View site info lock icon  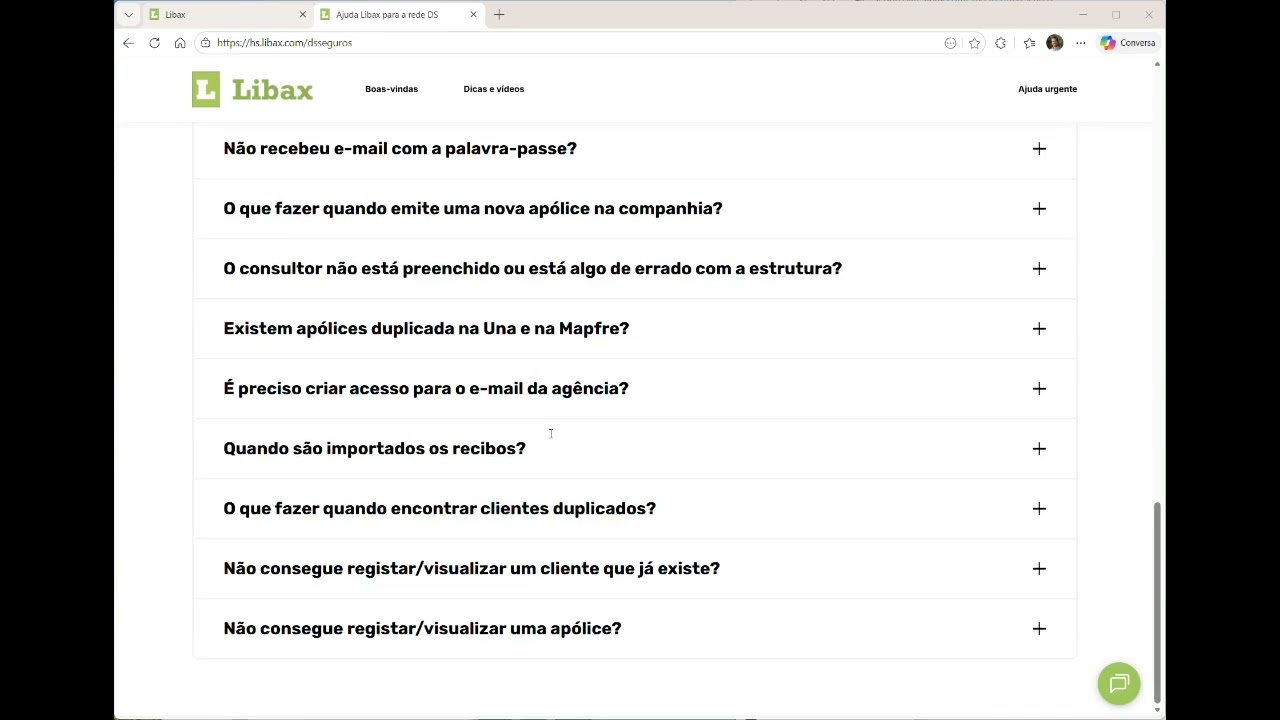tap(205, 43)
